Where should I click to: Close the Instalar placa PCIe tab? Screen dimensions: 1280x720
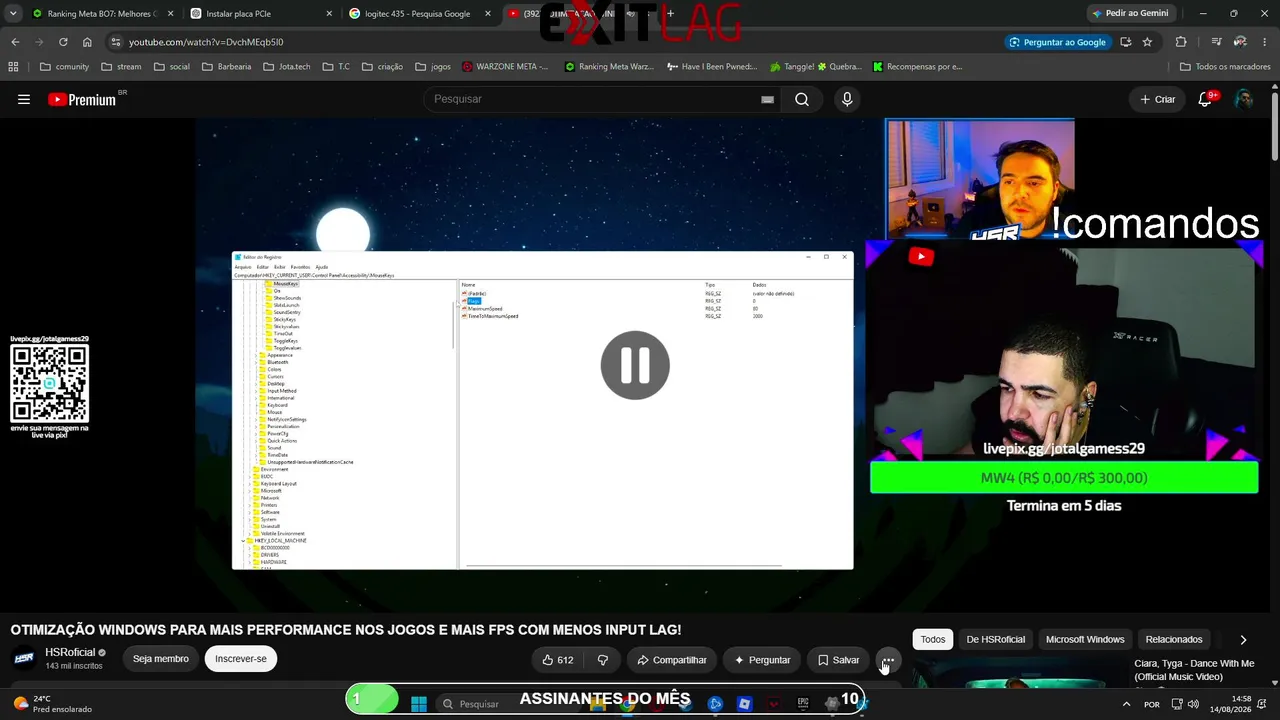(x=329, y=14)
